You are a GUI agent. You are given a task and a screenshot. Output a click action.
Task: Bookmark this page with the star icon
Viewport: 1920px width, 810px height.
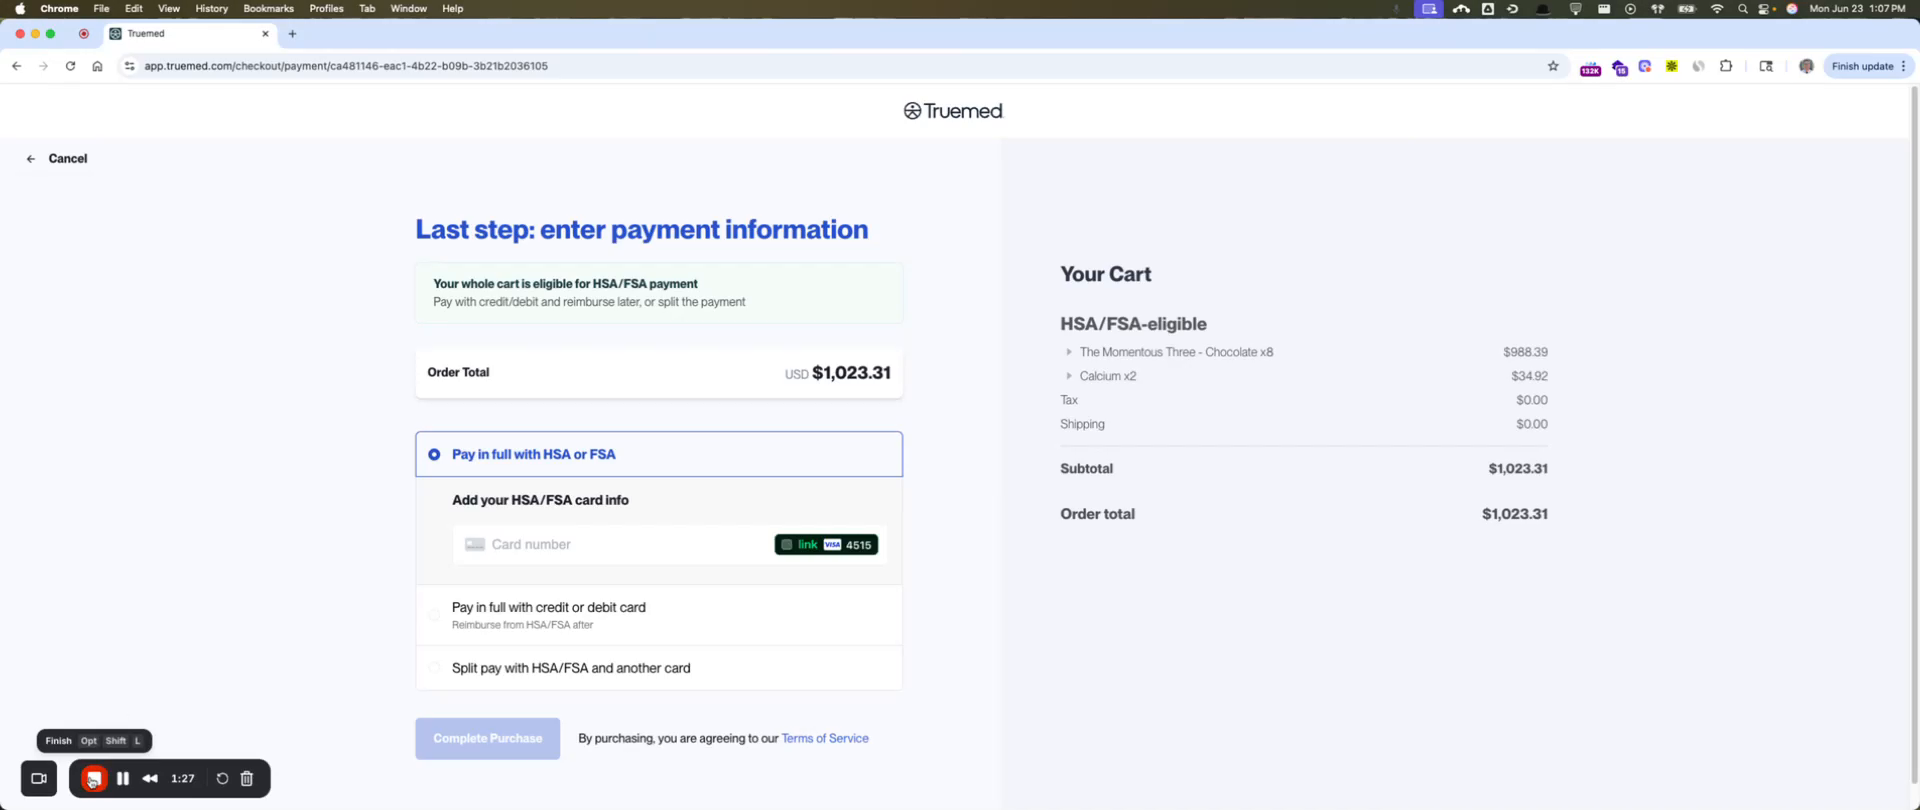[1553, 66]
